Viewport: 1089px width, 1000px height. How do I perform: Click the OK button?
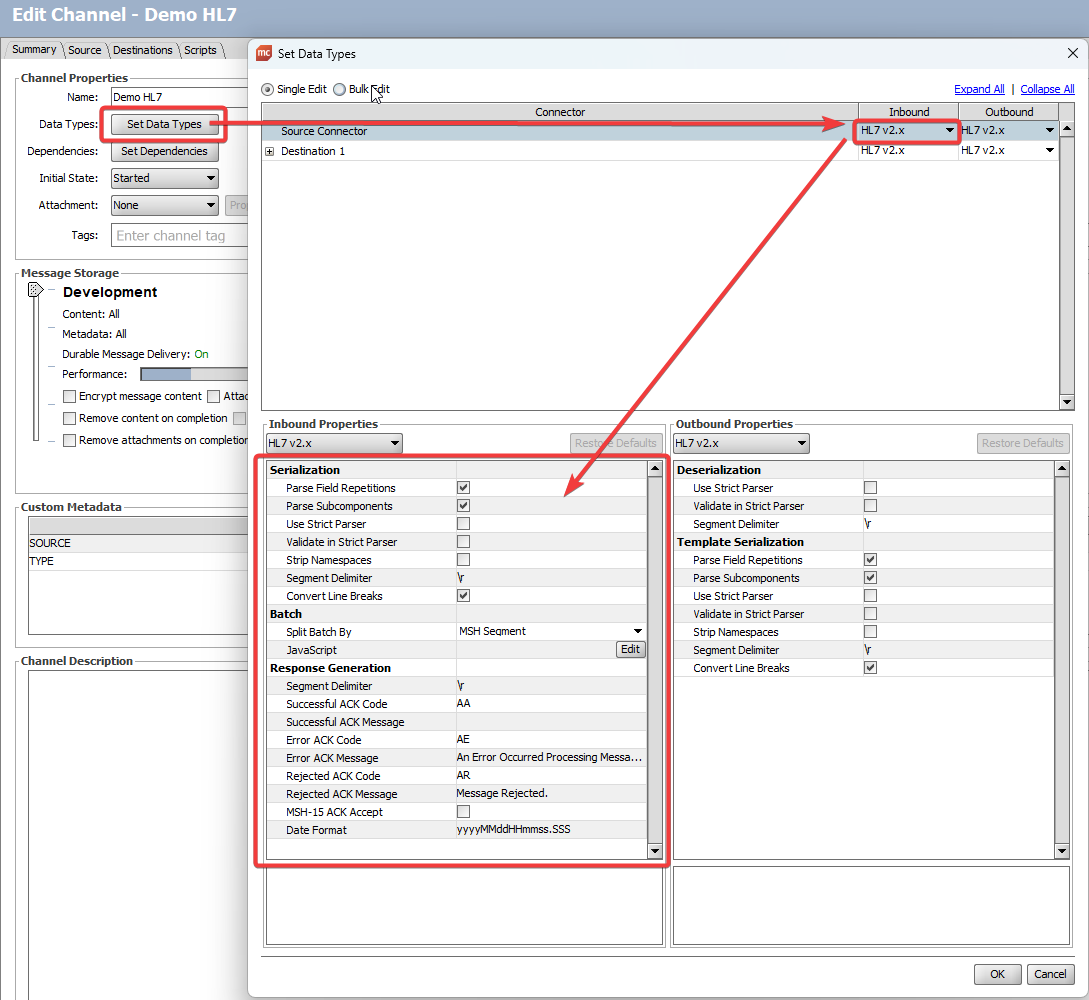[x=997, y=974]
